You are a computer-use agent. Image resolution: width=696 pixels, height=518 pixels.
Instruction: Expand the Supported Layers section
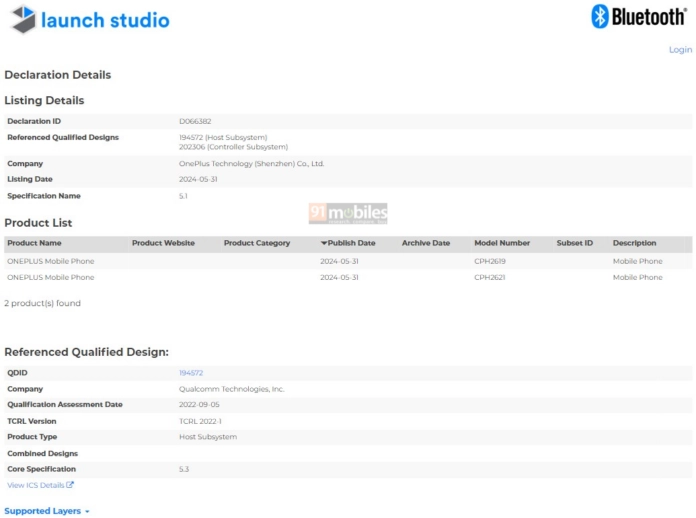pyautogui.click(x=42, y=511)
